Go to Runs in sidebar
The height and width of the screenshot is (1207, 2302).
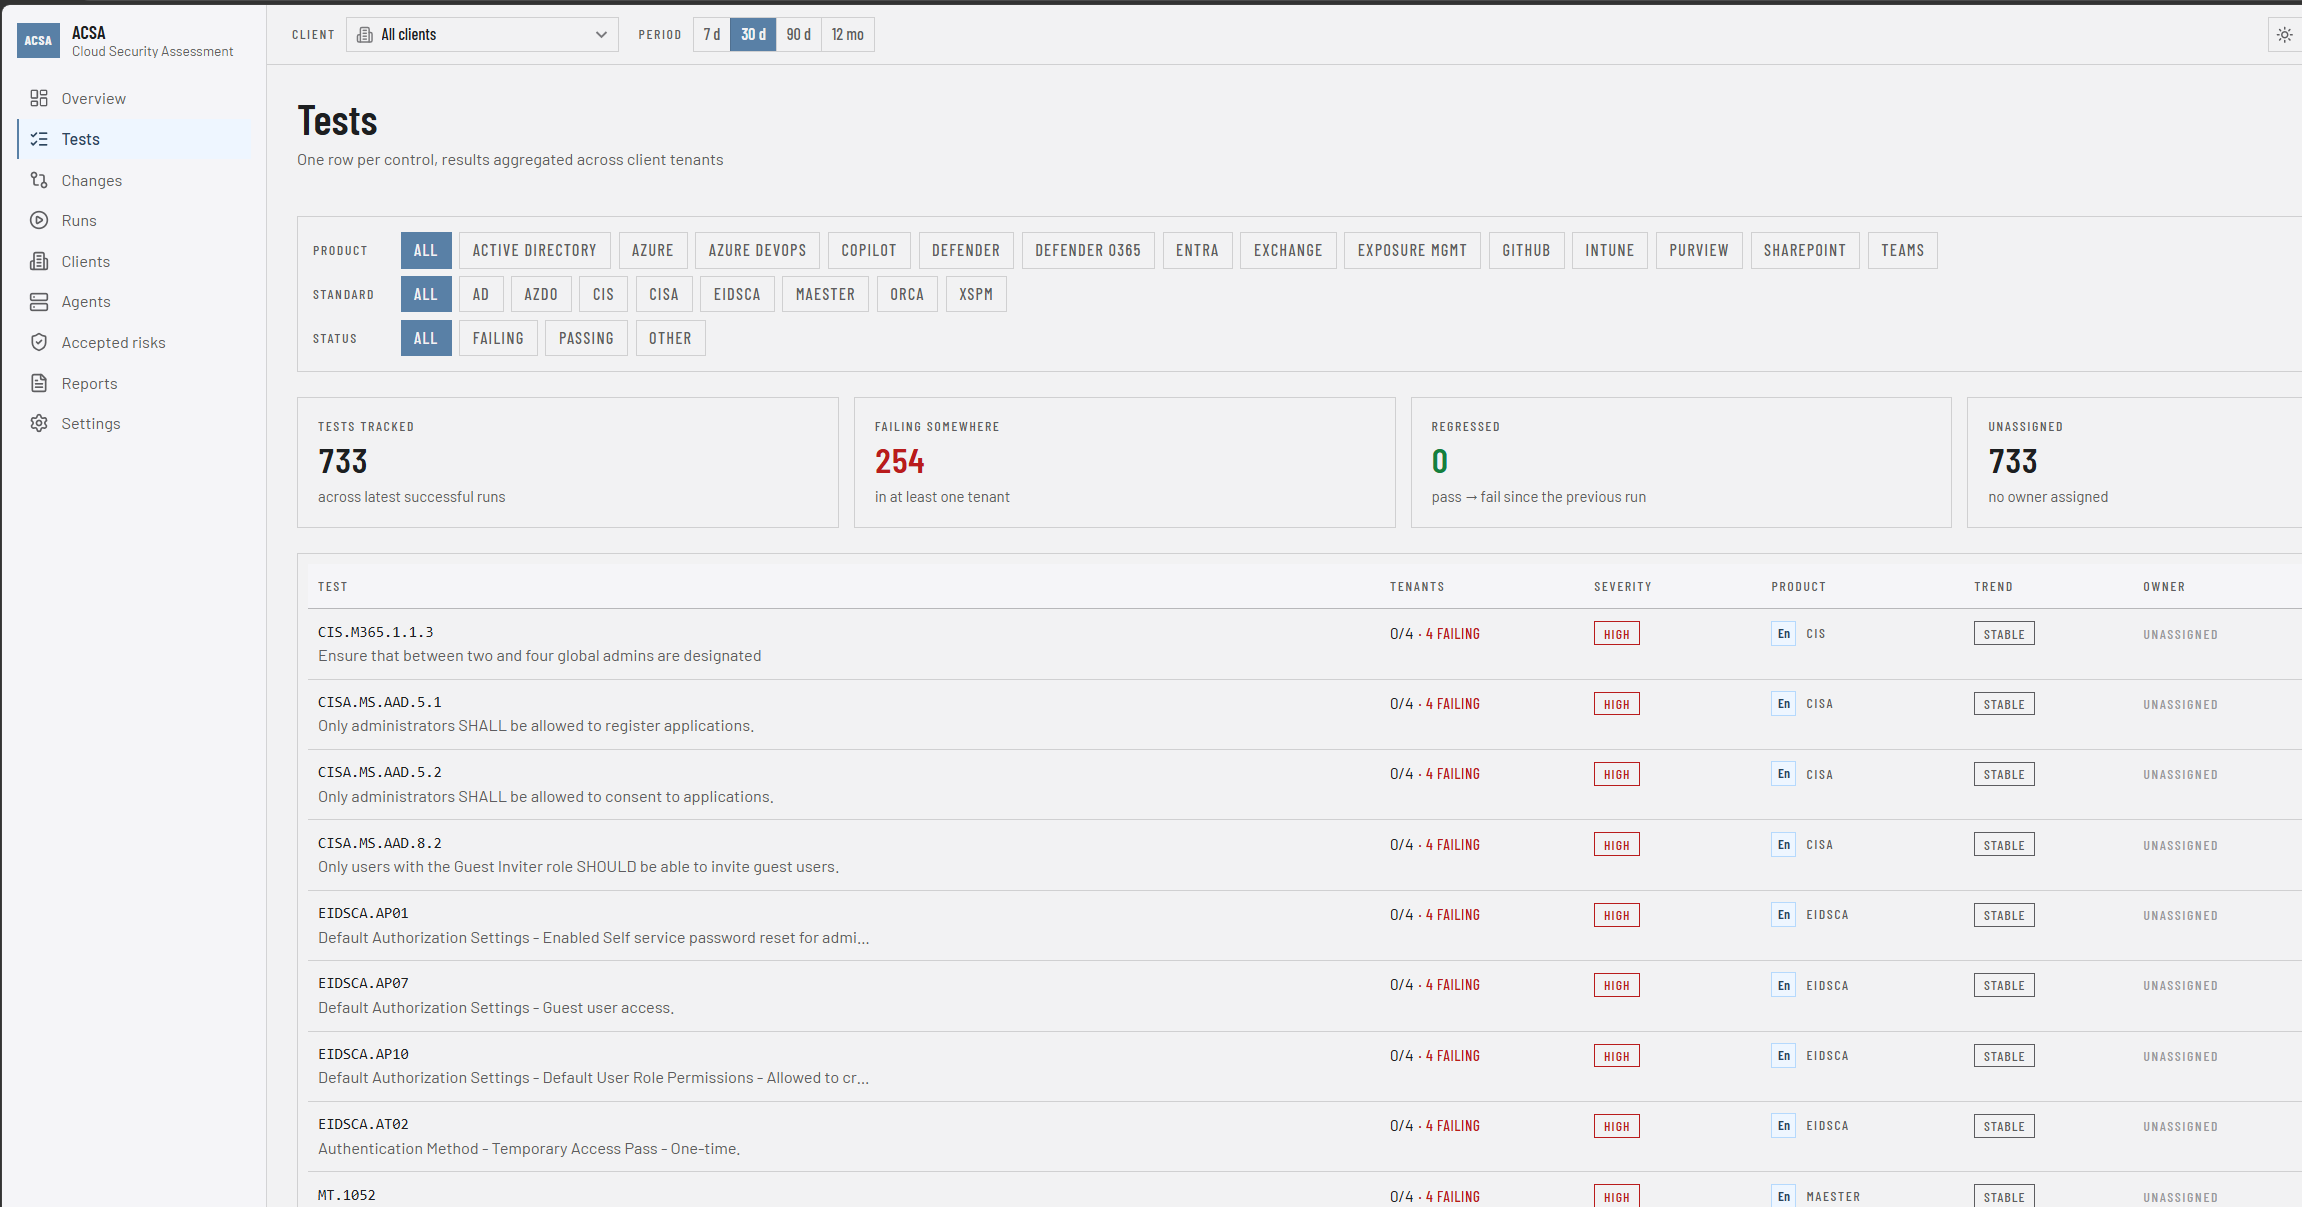134,220
